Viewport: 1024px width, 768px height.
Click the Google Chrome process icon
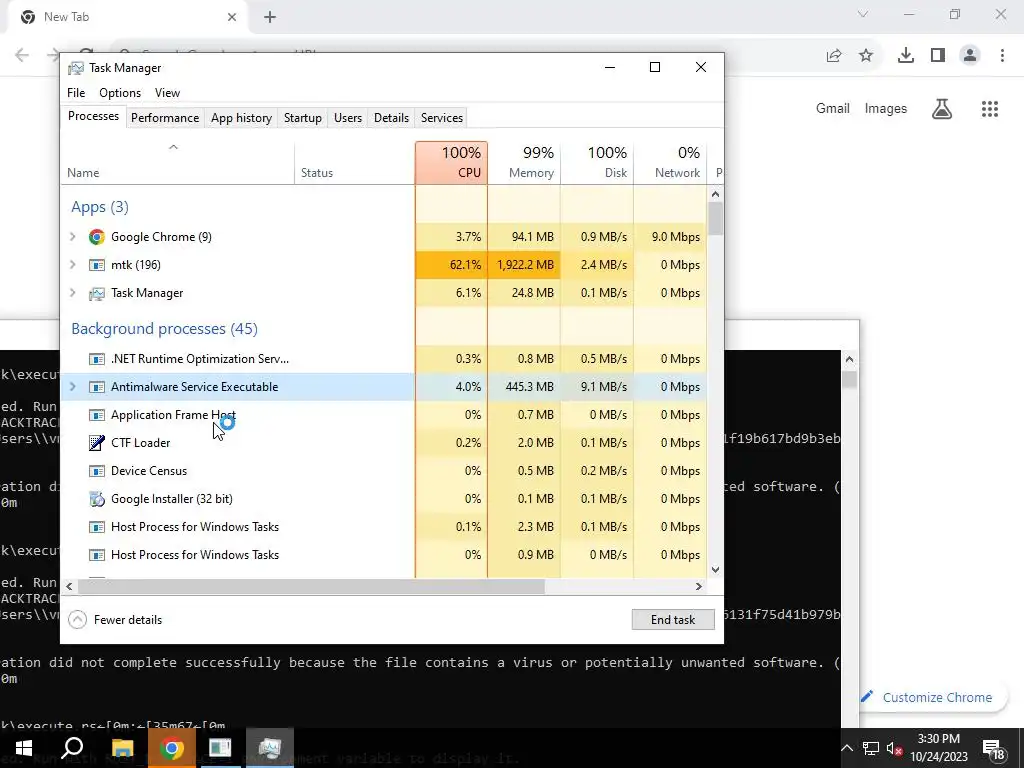point(97,237)
